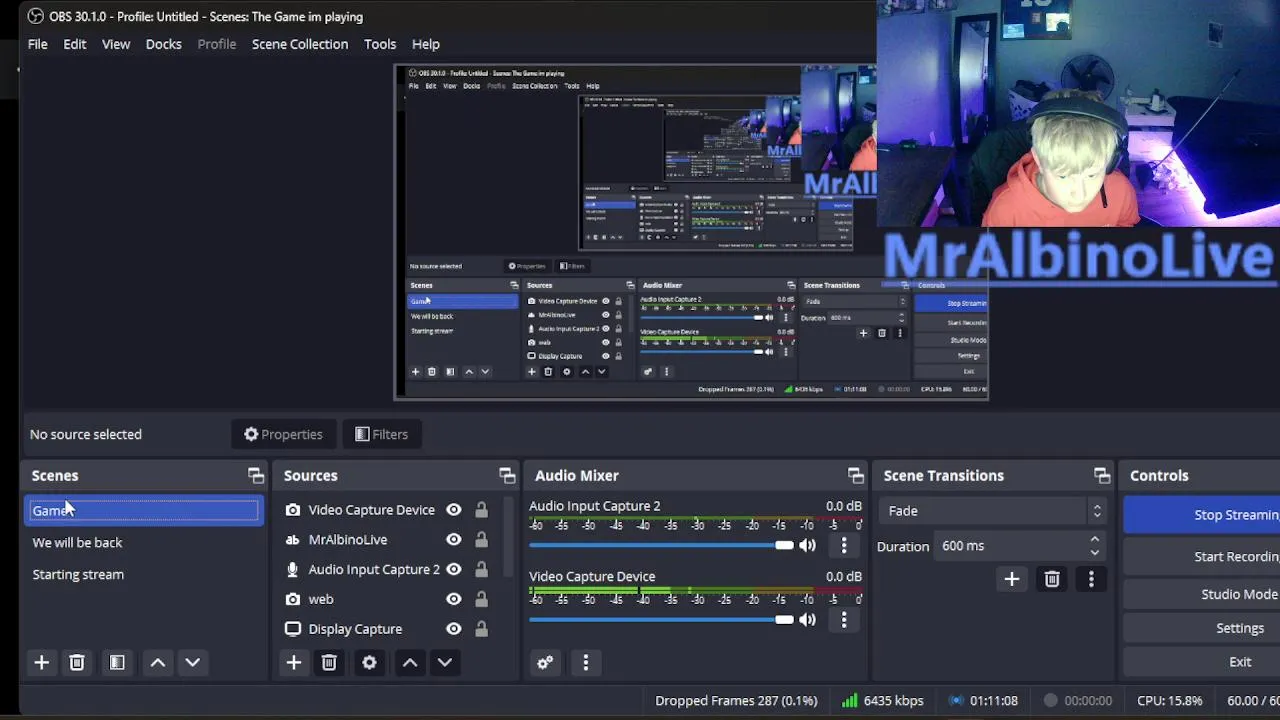Open the Help menu

point(426,44)
